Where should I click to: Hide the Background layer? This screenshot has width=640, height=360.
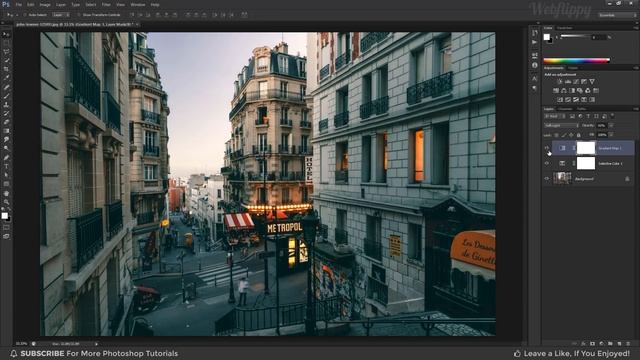tap(547, 178)
